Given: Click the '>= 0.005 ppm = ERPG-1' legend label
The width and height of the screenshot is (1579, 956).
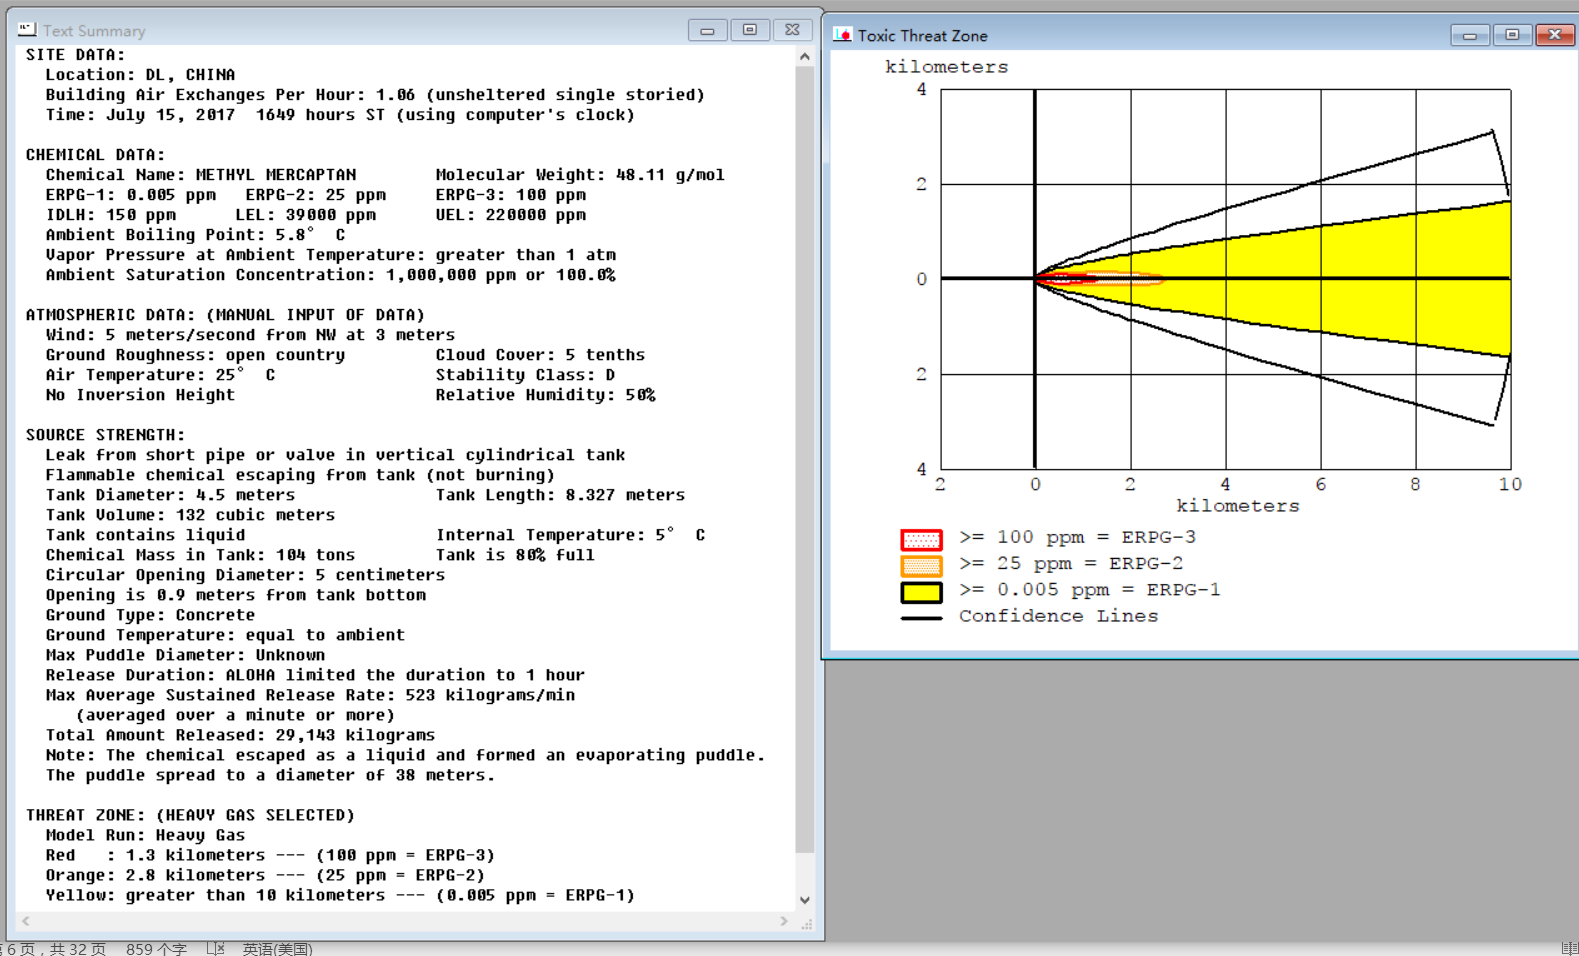Looking at the screenshot, I should click(1090, 590).
